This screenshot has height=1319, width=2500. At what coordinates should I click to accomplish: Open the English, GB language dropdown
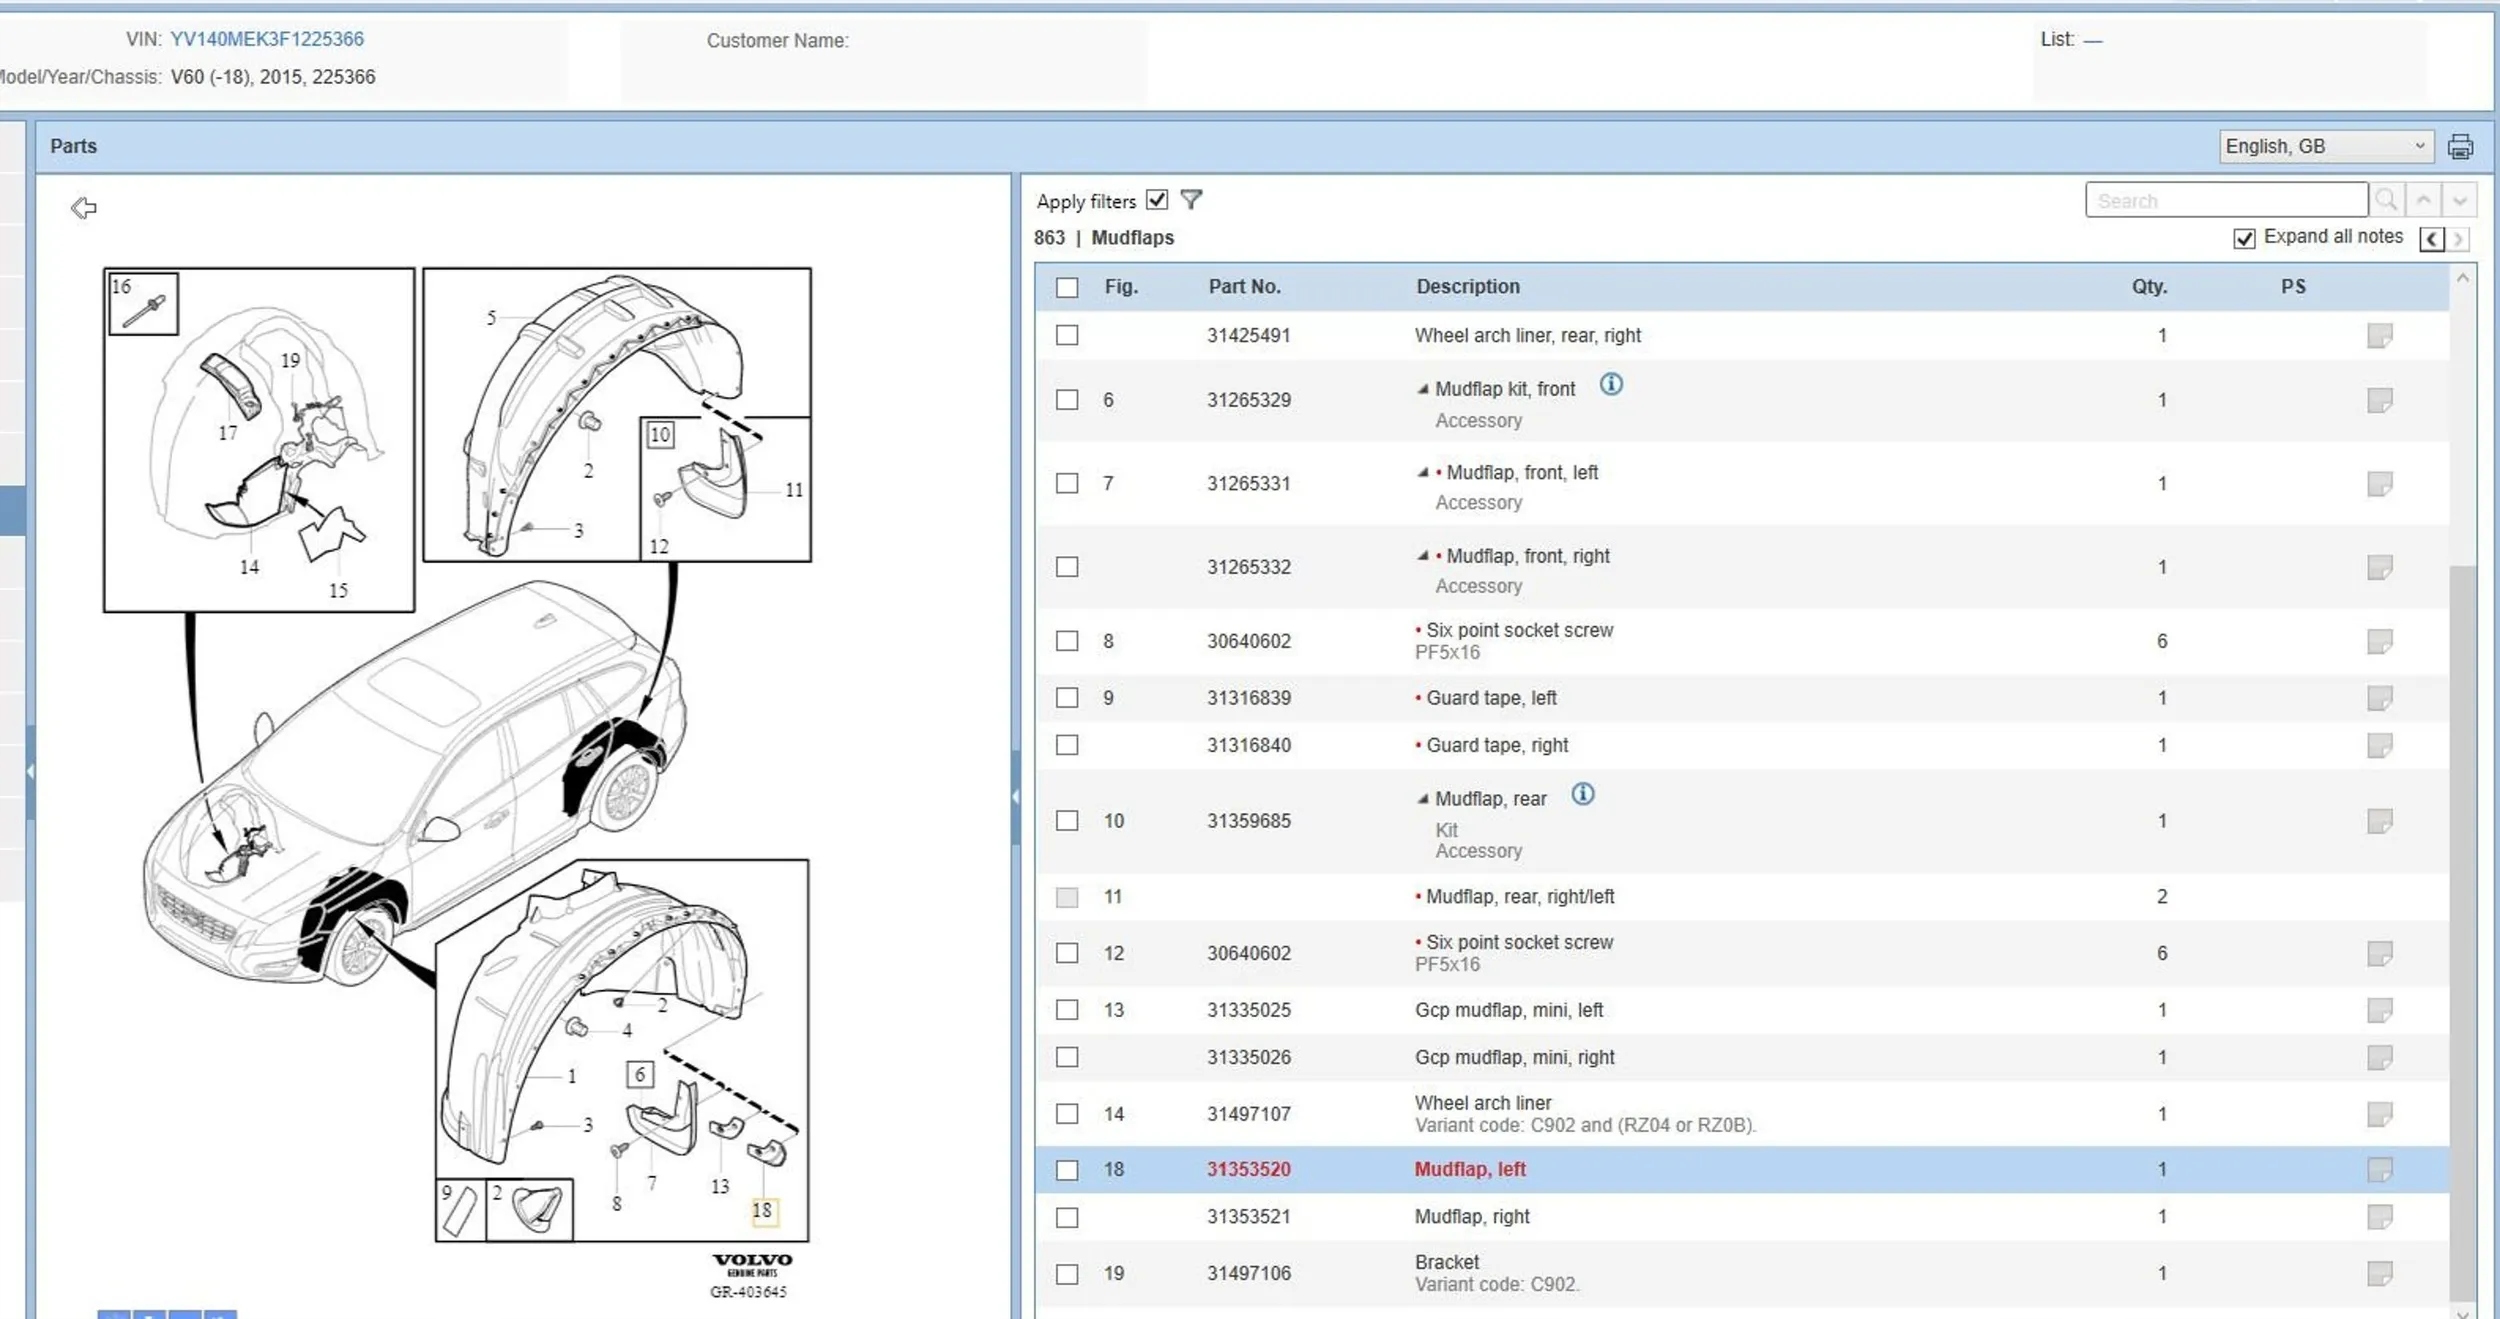[2325, 147]
